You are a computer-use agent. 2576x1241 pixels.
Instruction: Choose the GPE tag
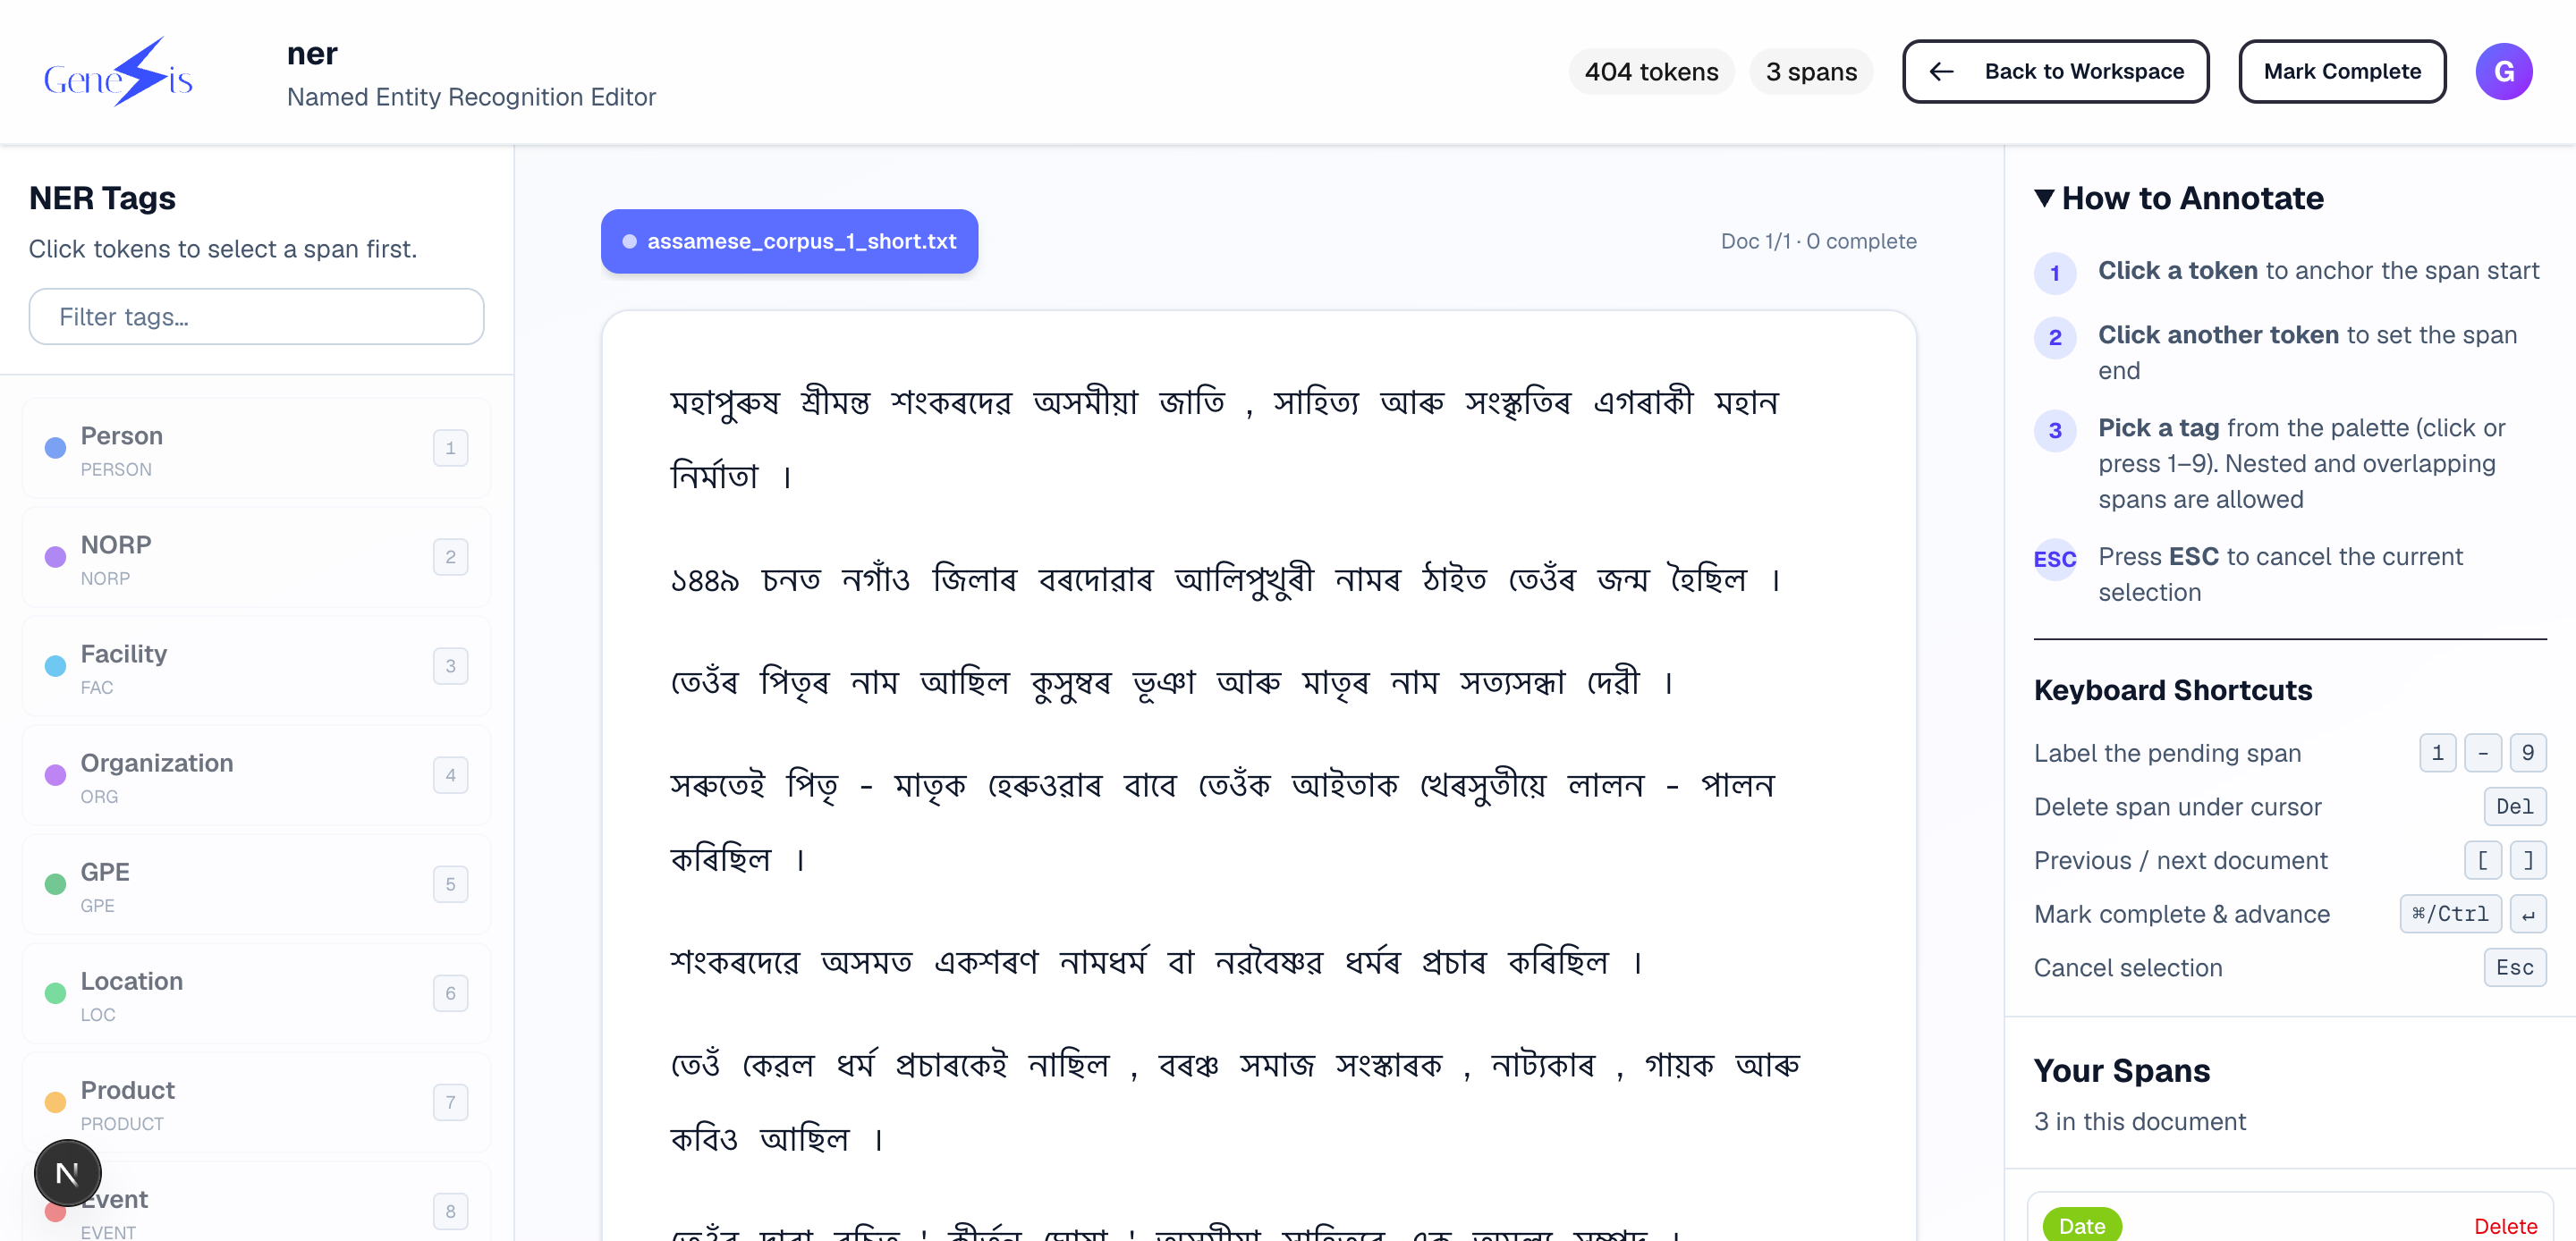[x=256, y=884]
